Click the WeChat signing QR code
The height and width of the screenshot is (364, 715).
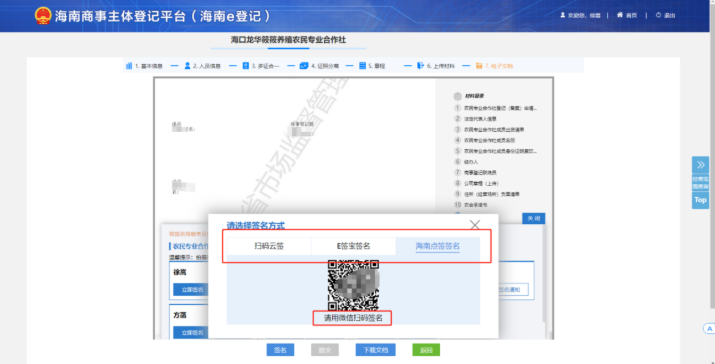pos(353,285)
